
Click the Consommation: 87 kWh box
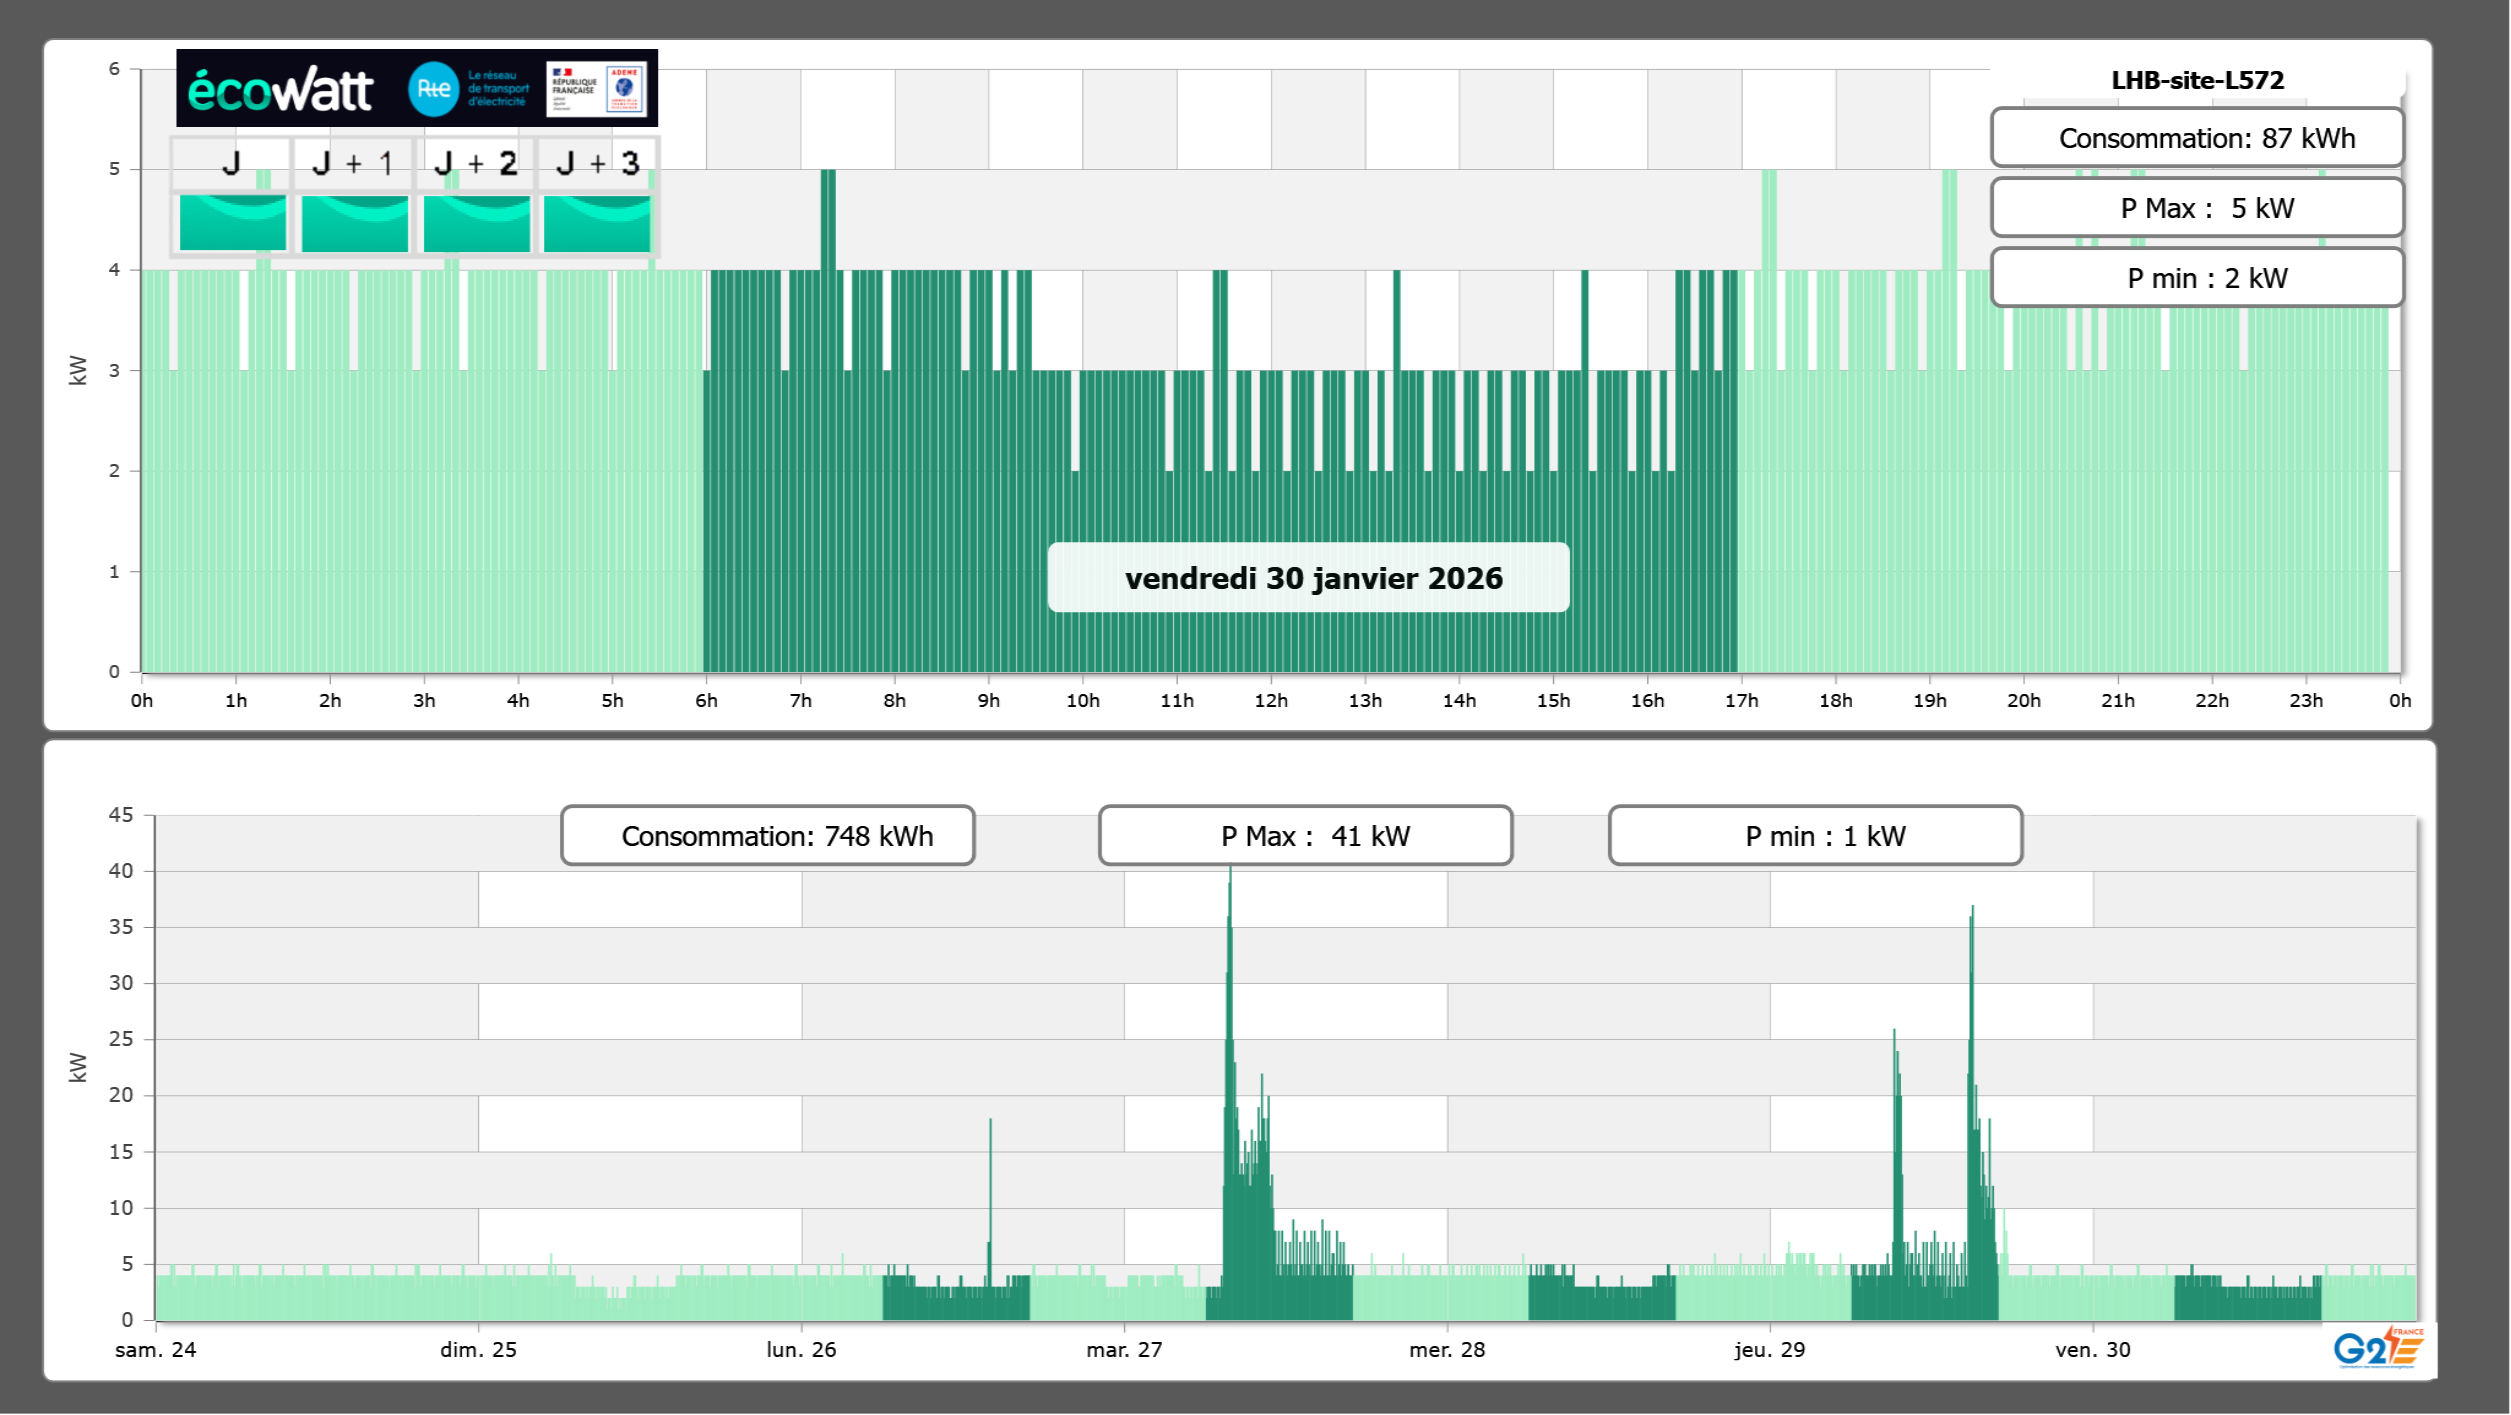click(x=2196, y=138)
